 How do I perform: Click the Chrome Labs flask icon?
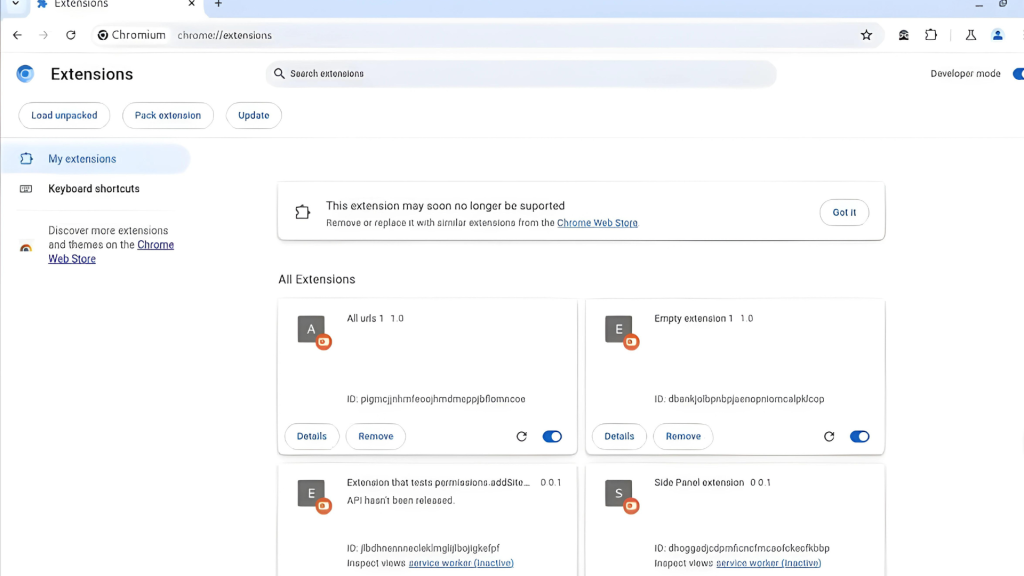pyautogui.click(x=970, y=35)
